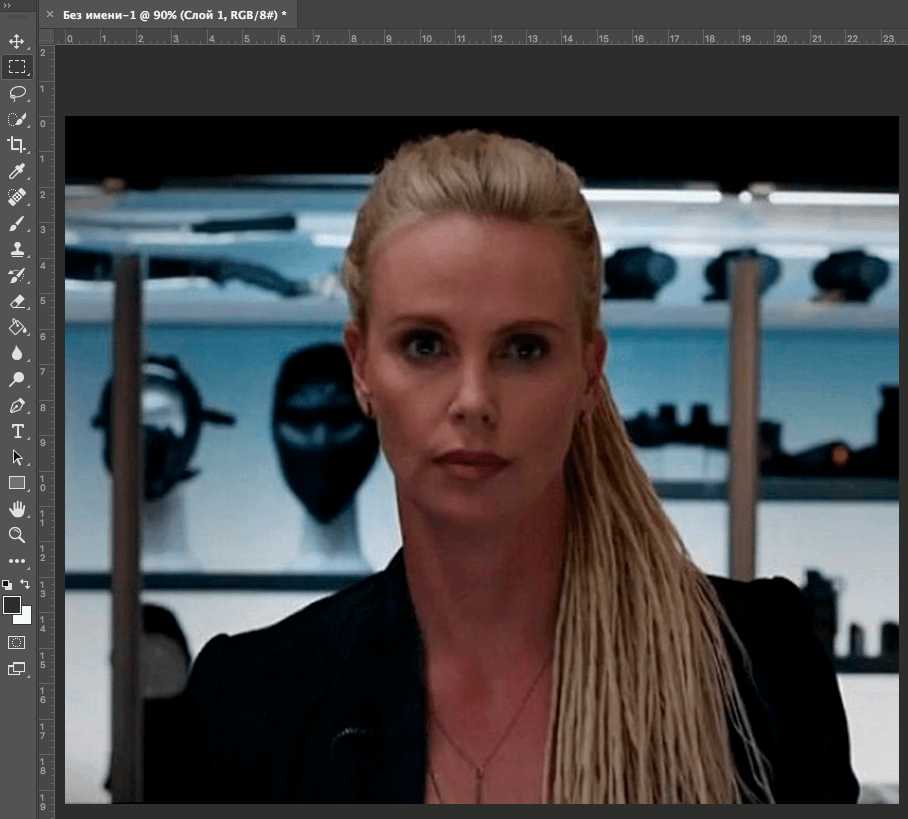
Task: Select the History Brush tool
Action: click(17, 276)
